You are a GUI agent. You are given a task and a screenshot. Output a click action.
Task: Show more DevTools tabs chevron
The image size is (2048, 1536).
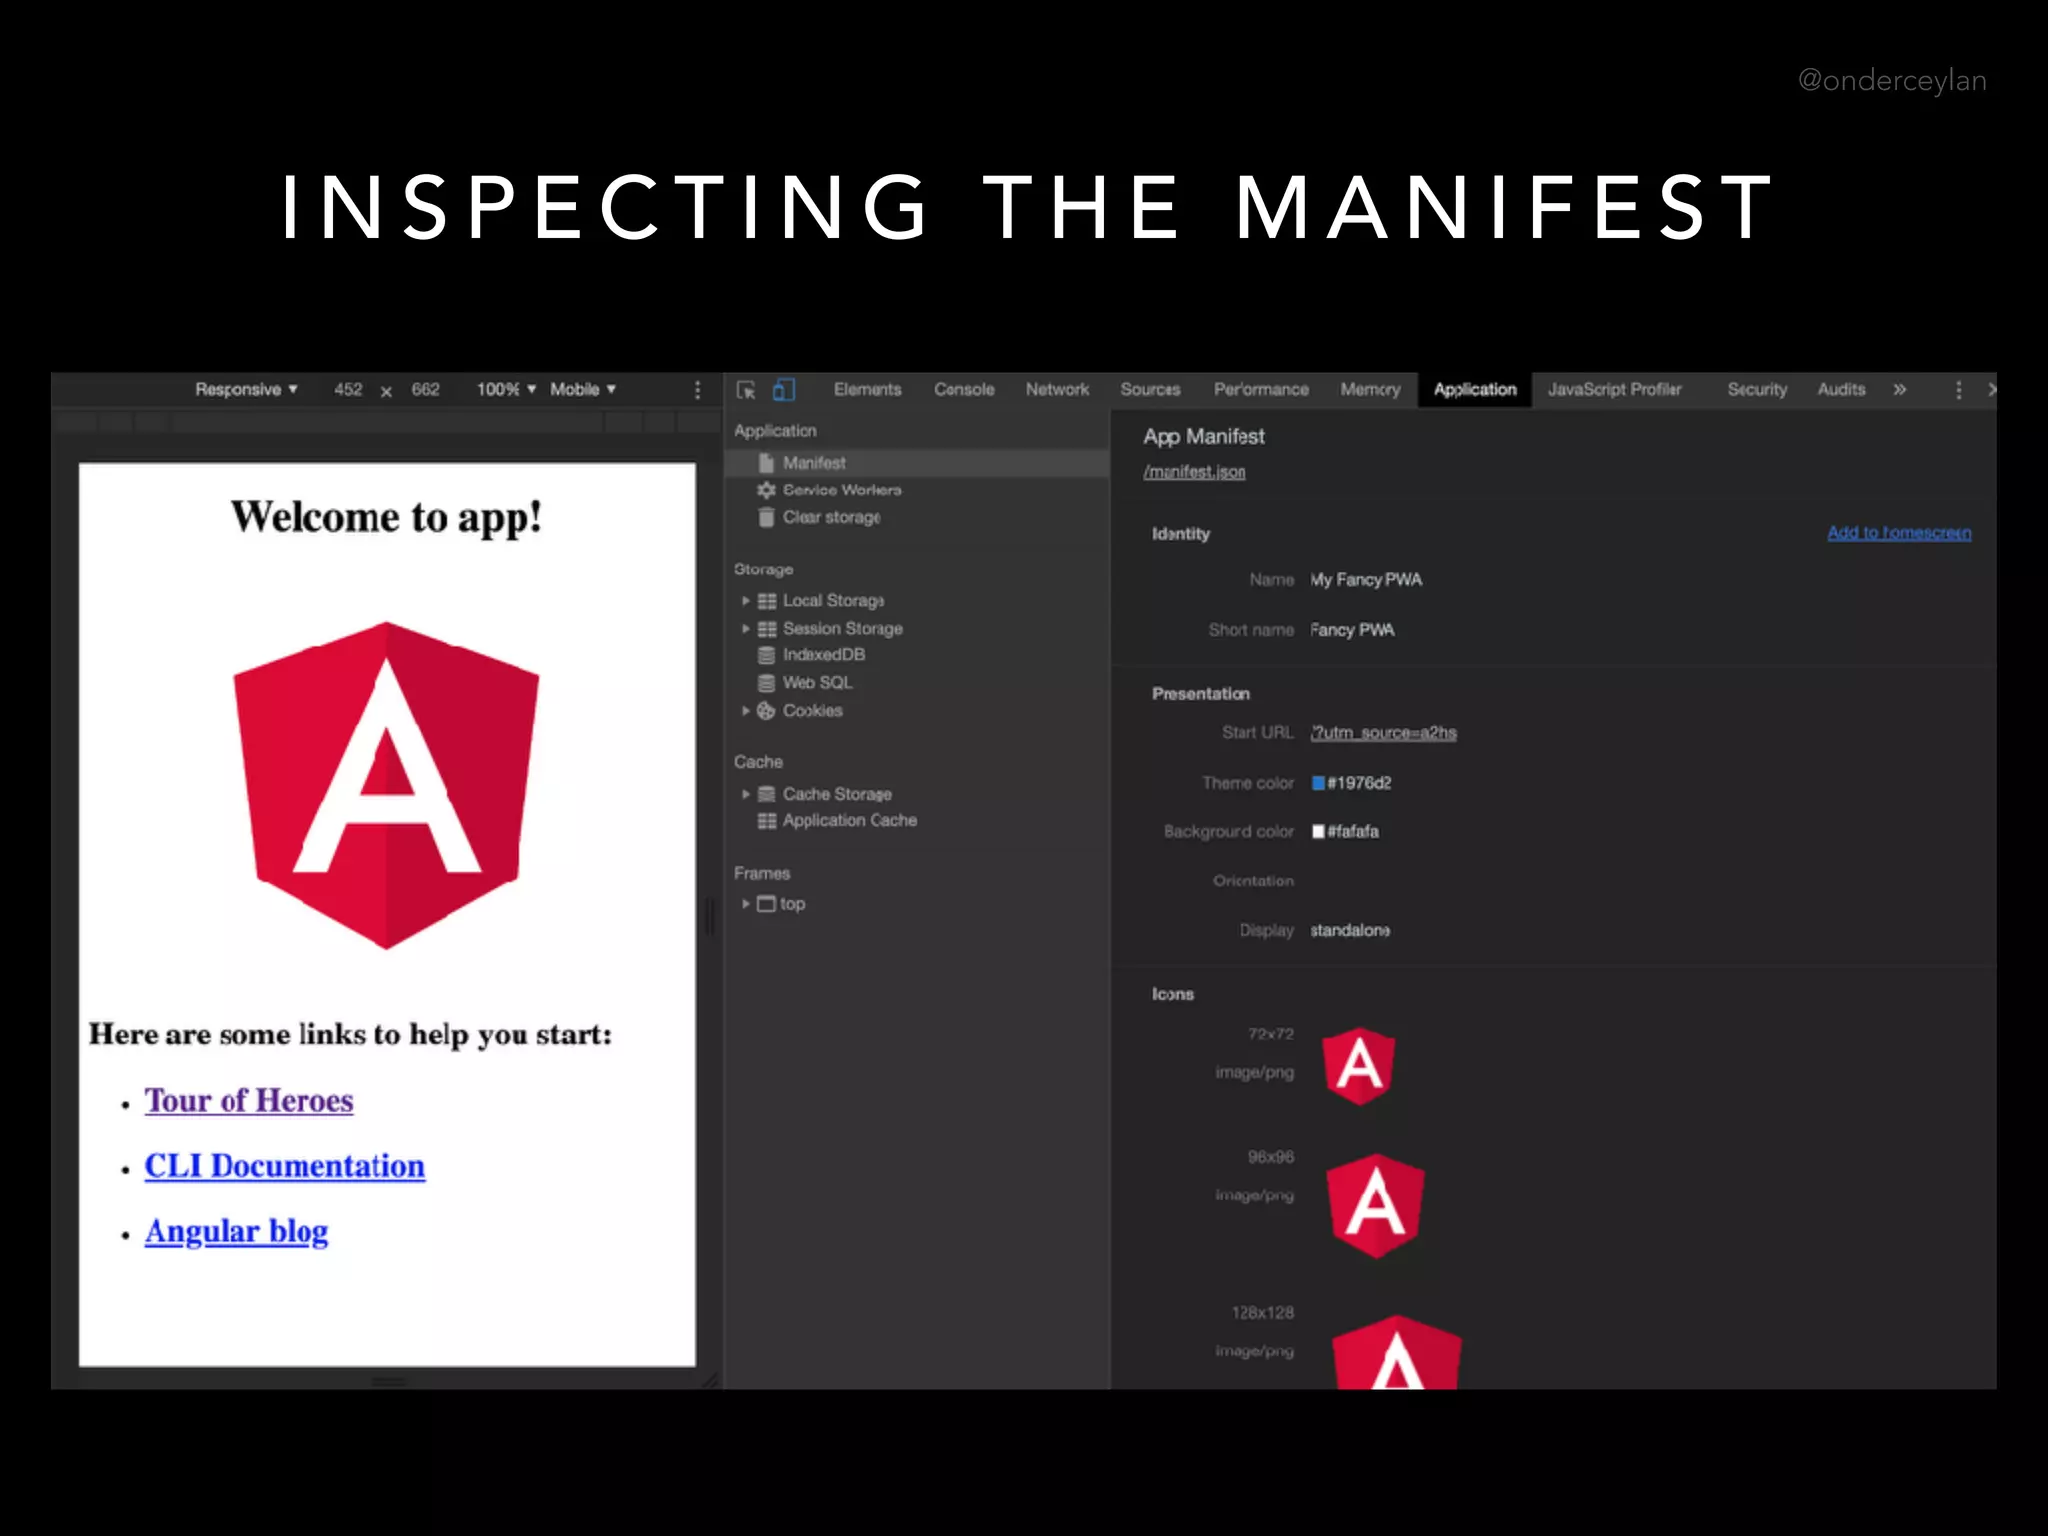click(x=1899, y=390)
